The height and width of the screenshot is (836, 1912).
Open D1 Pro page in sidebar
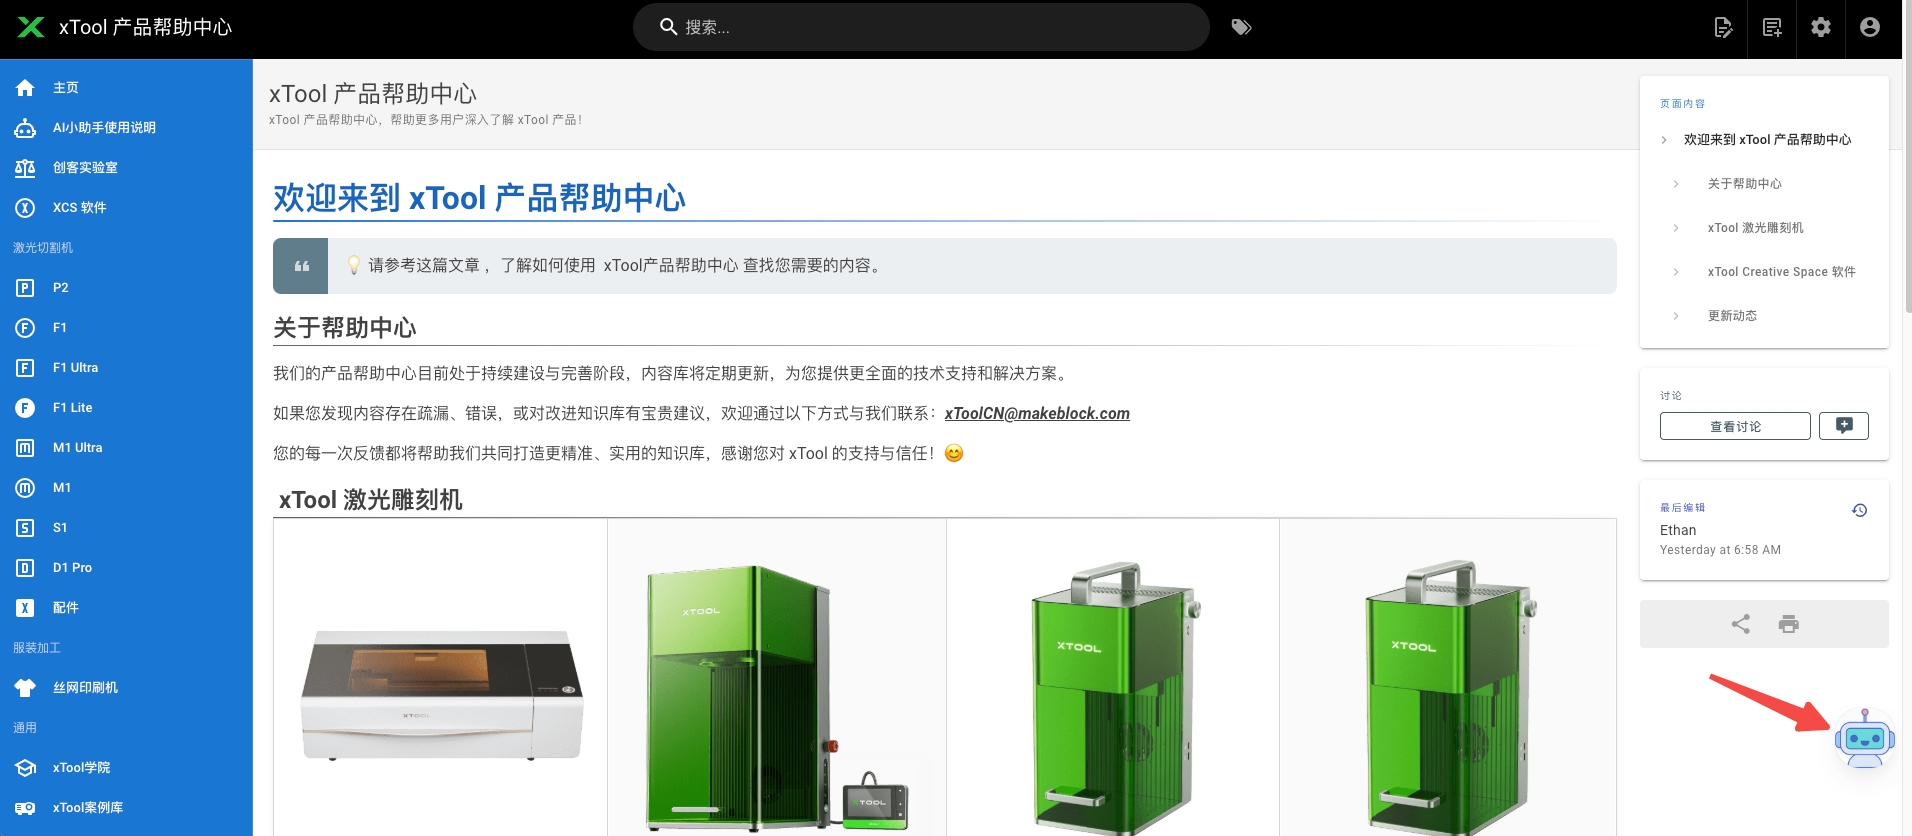point(126,568)
